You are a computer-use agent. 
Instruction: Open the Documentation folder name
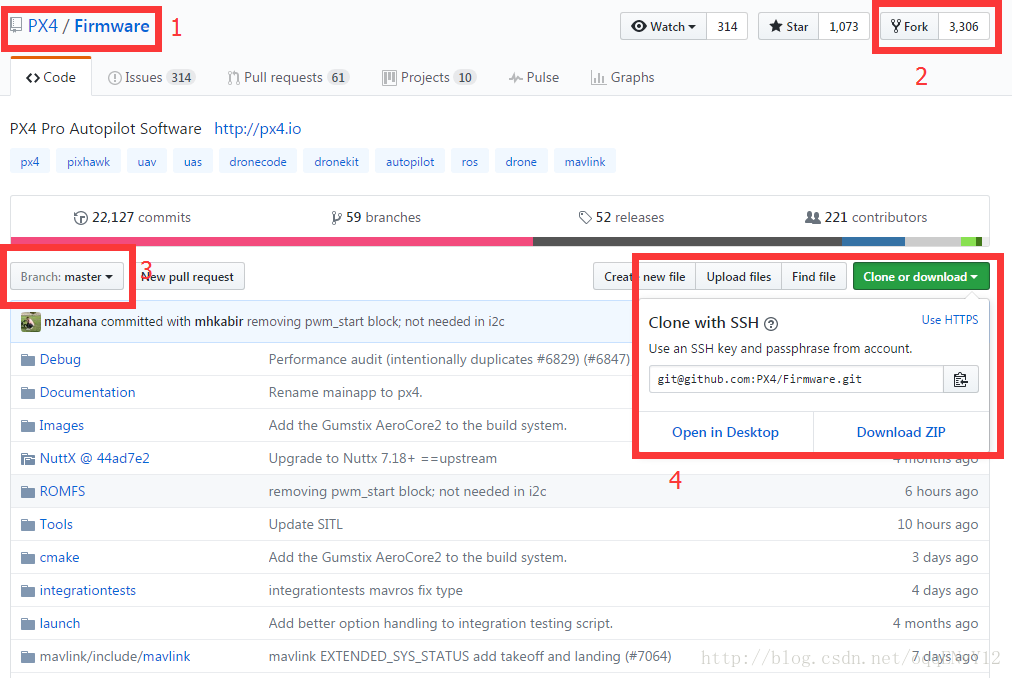tap(88, 393)
